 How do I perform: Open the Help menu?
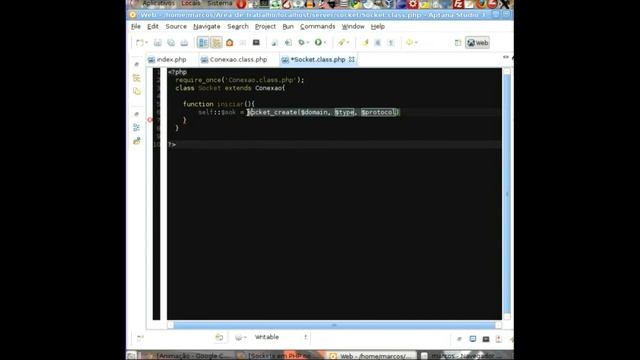pyautogui.click(x=378, y=27)
